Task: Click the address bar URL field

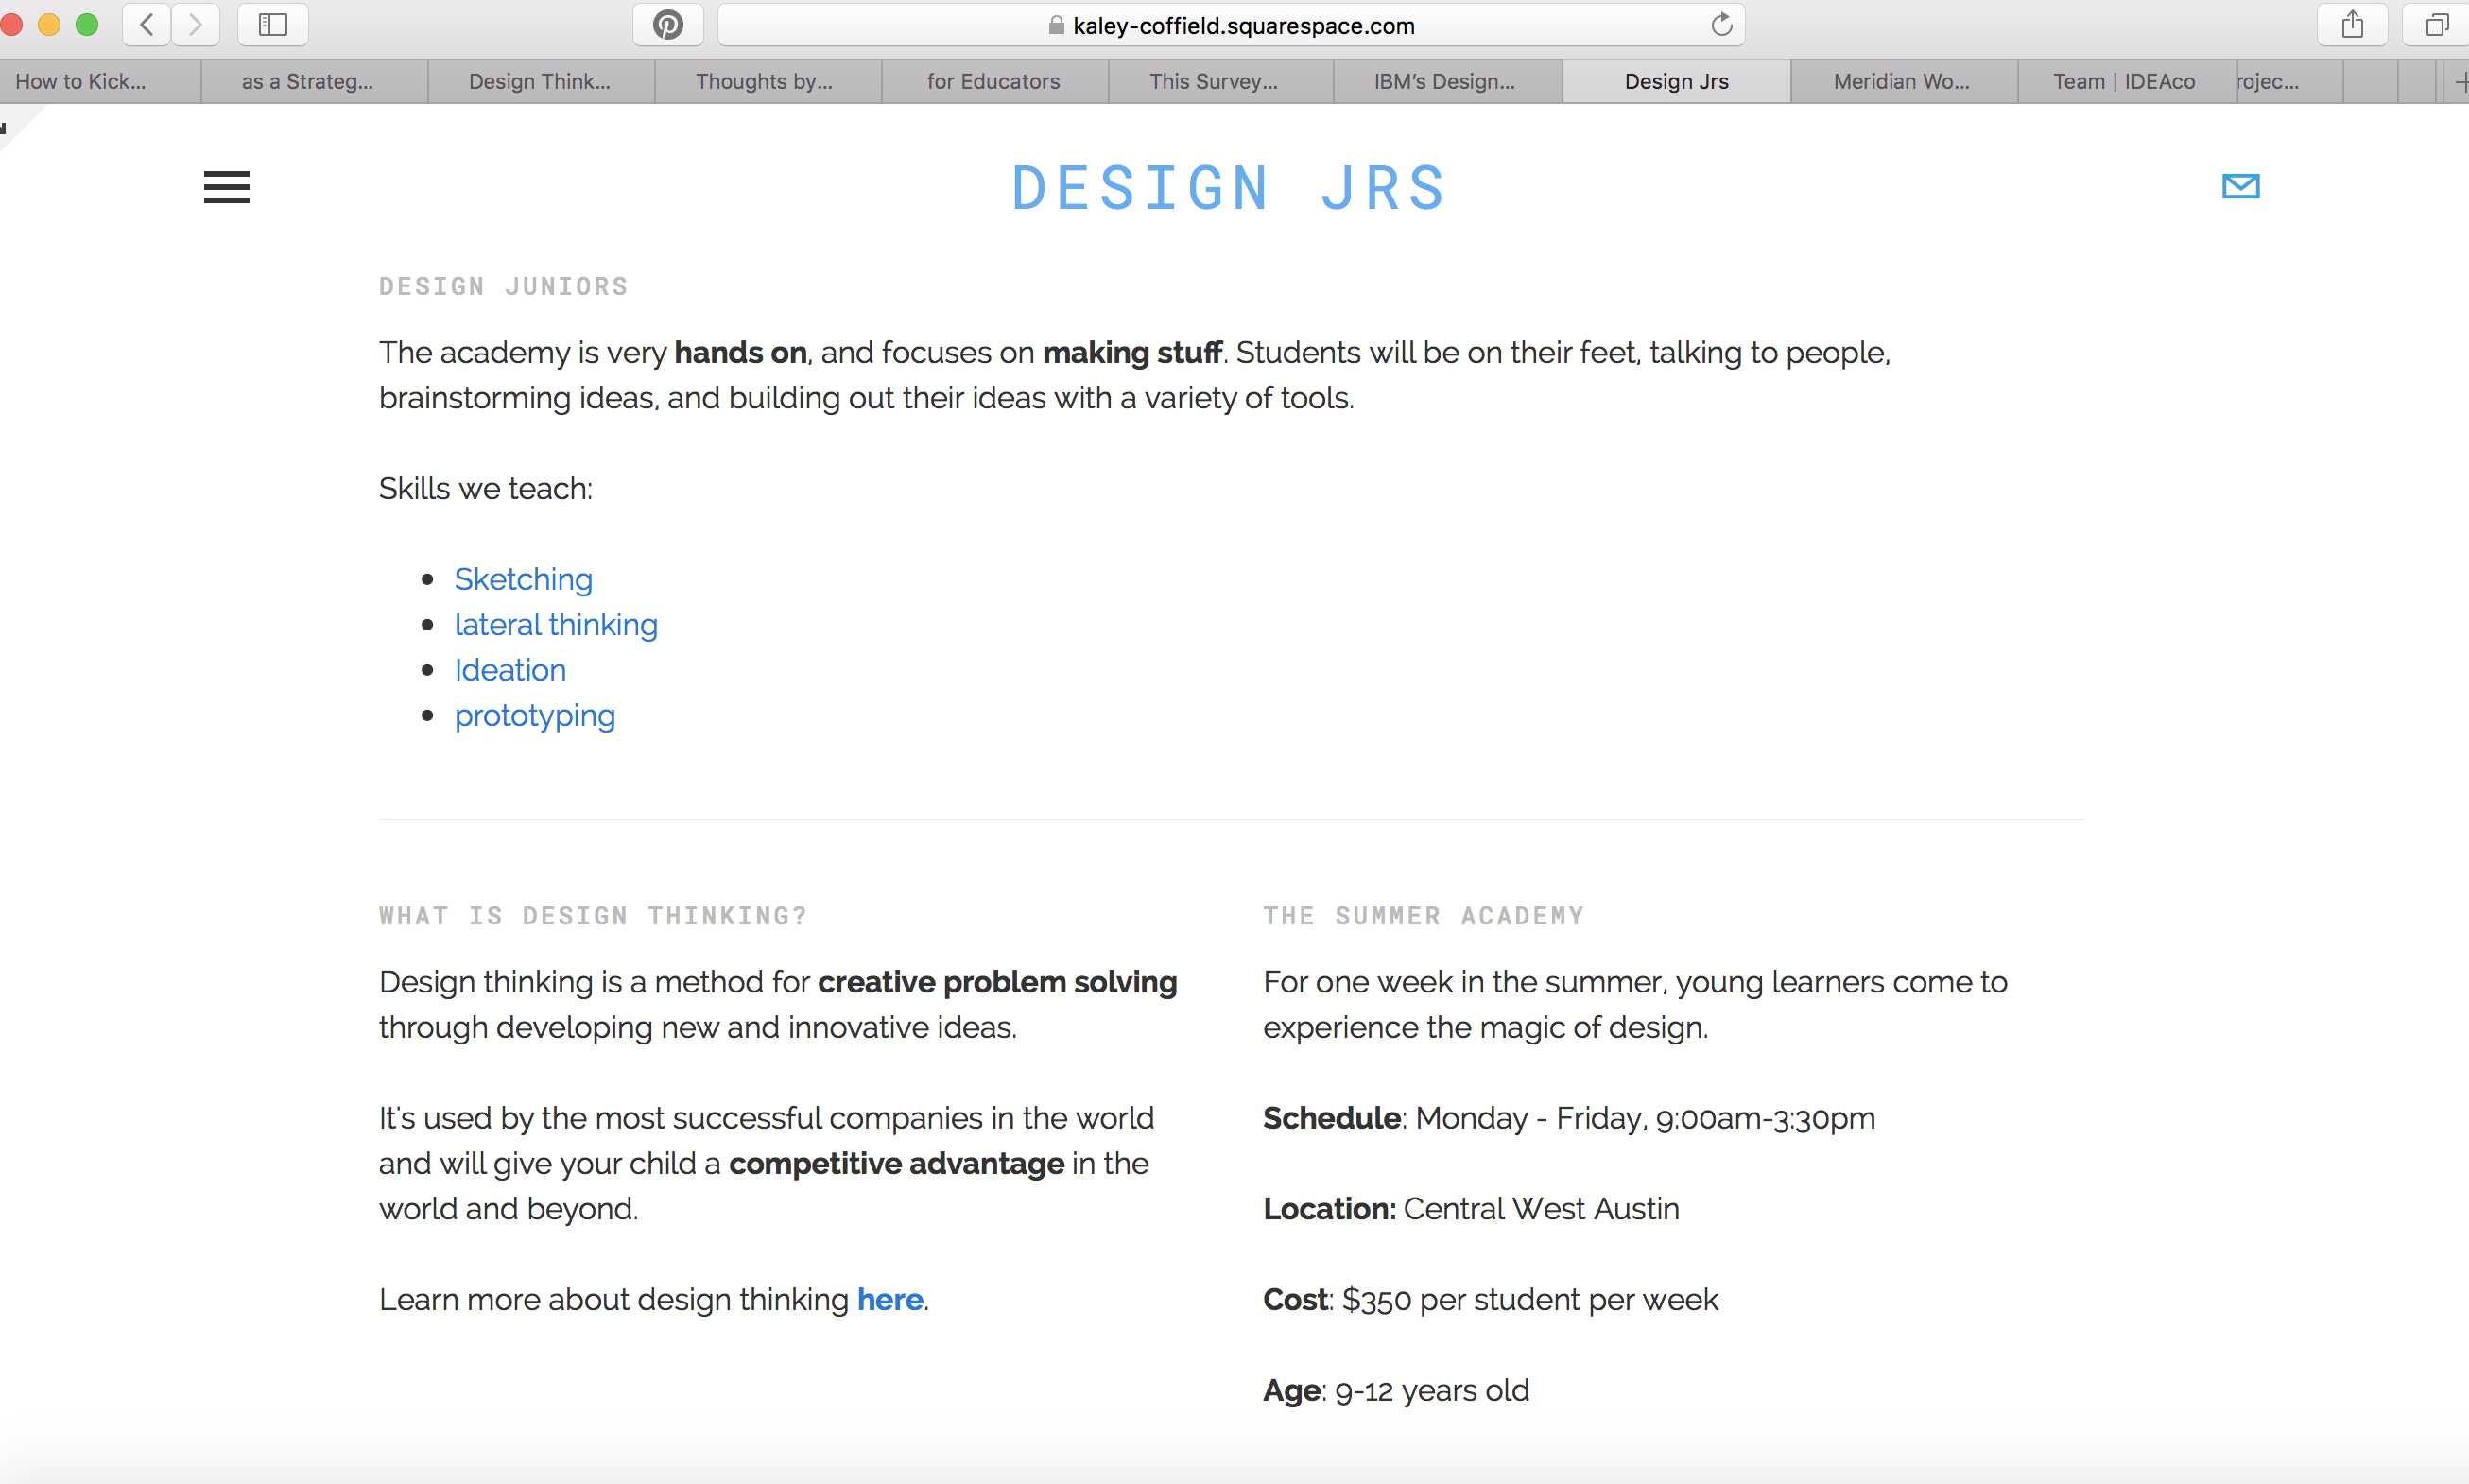Action: (1243, 26)
